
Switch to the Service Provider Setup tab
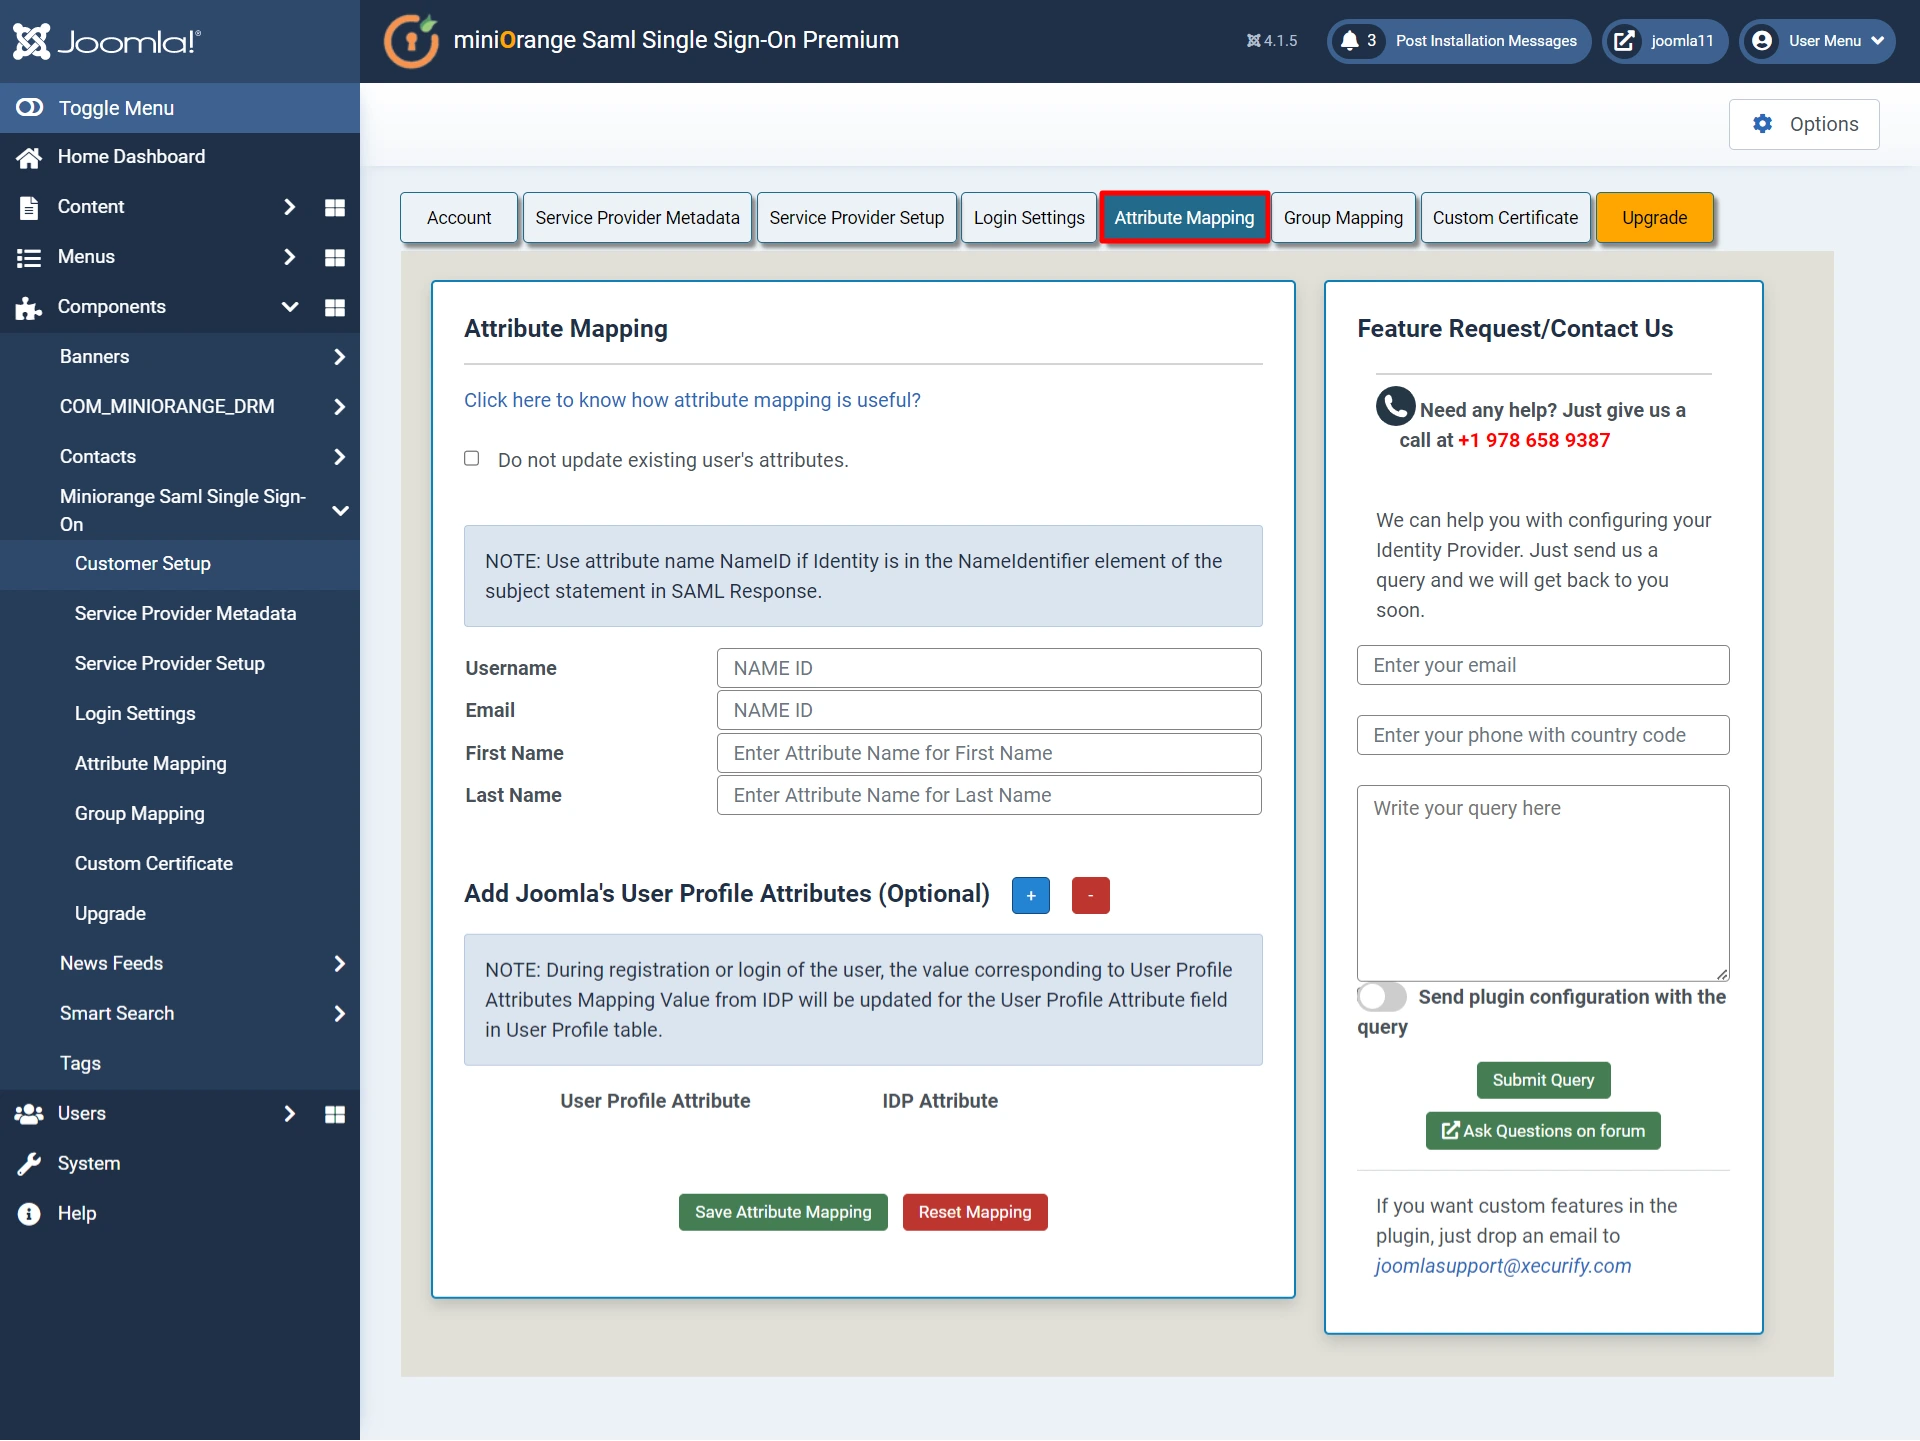tap(857, 217)
